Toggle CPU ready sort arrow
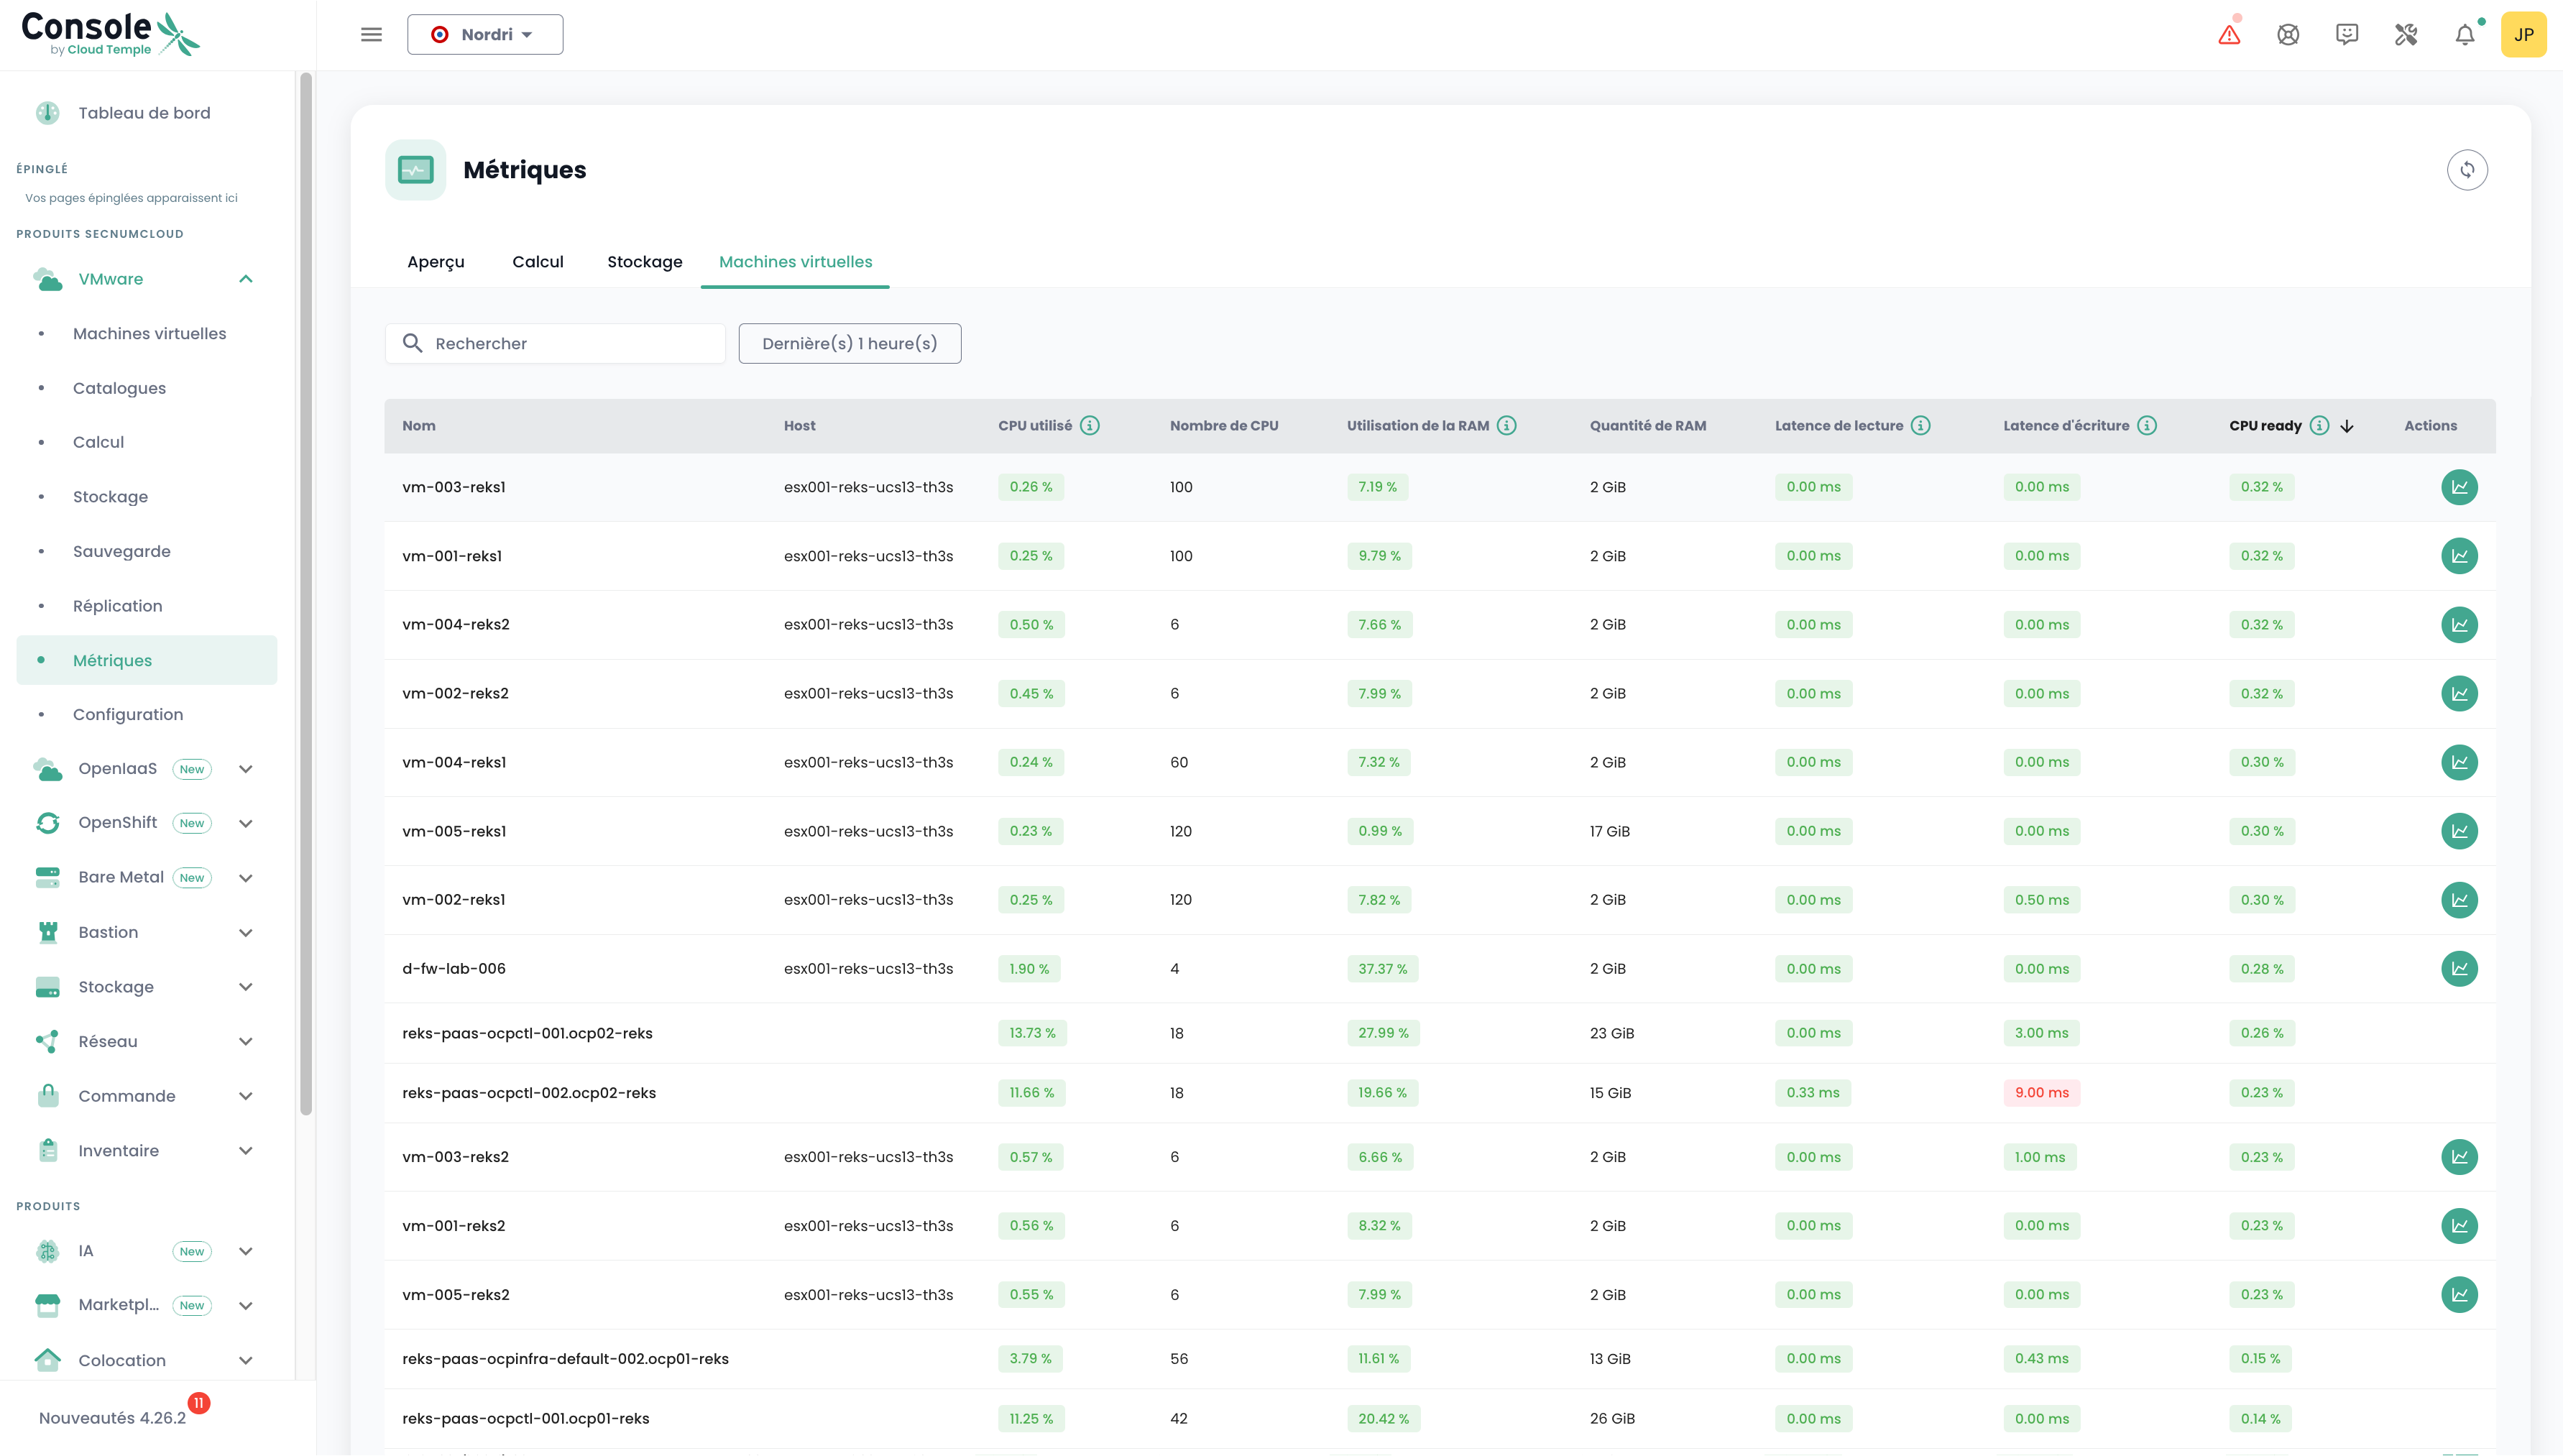The height and width of the screenshot is (1456, 2563). coord(2347,426)
